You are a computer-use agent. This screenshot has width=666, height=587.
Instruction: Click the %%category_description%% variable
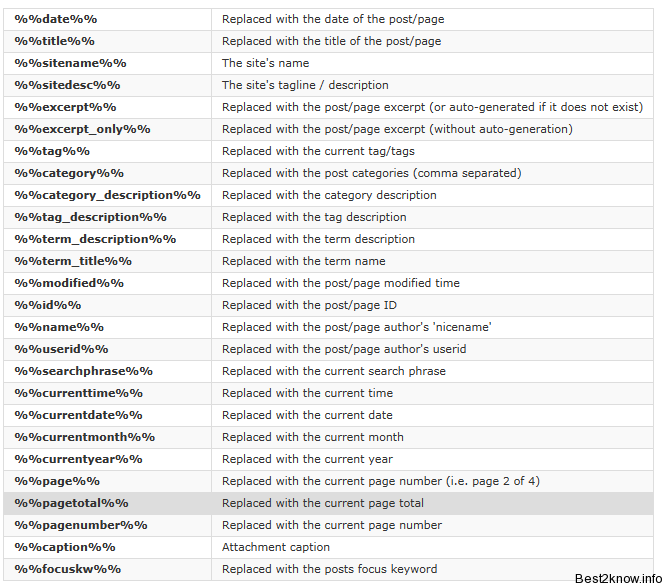(x=107, y=195)
